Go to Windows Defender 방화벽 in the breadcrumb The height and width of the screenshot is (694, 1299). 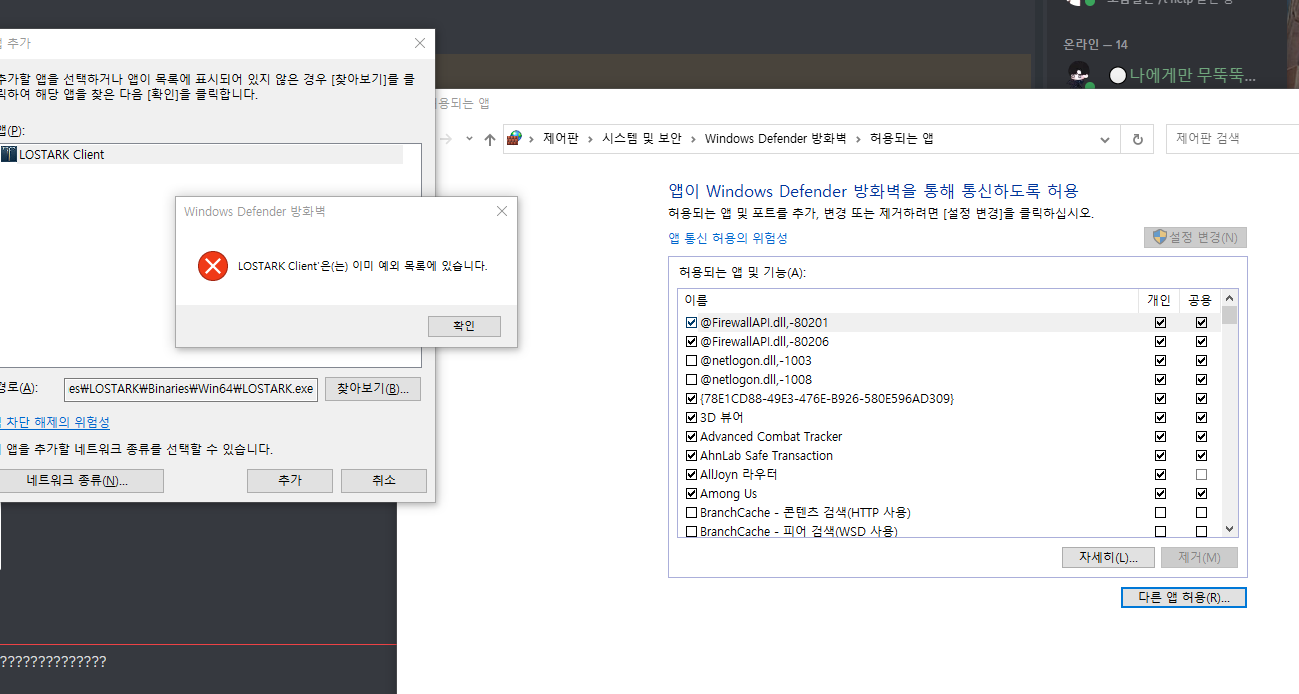[776, 140]
